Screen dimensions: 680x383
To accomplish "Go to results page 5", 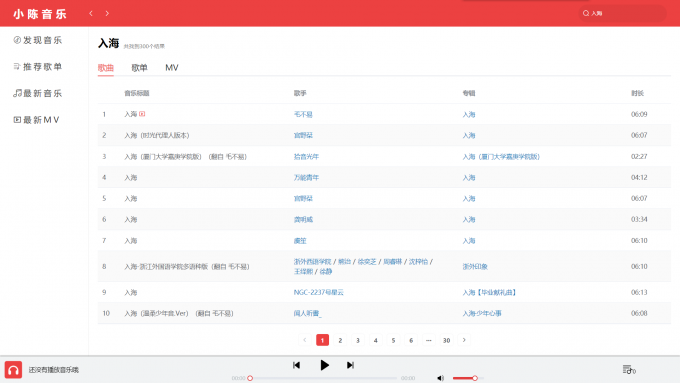I will tap(393, 340).
